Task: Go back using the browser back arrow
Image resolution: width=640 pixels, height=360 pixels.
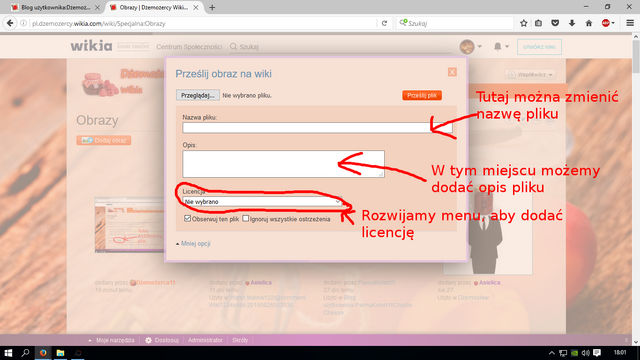Action: (10, 23)
